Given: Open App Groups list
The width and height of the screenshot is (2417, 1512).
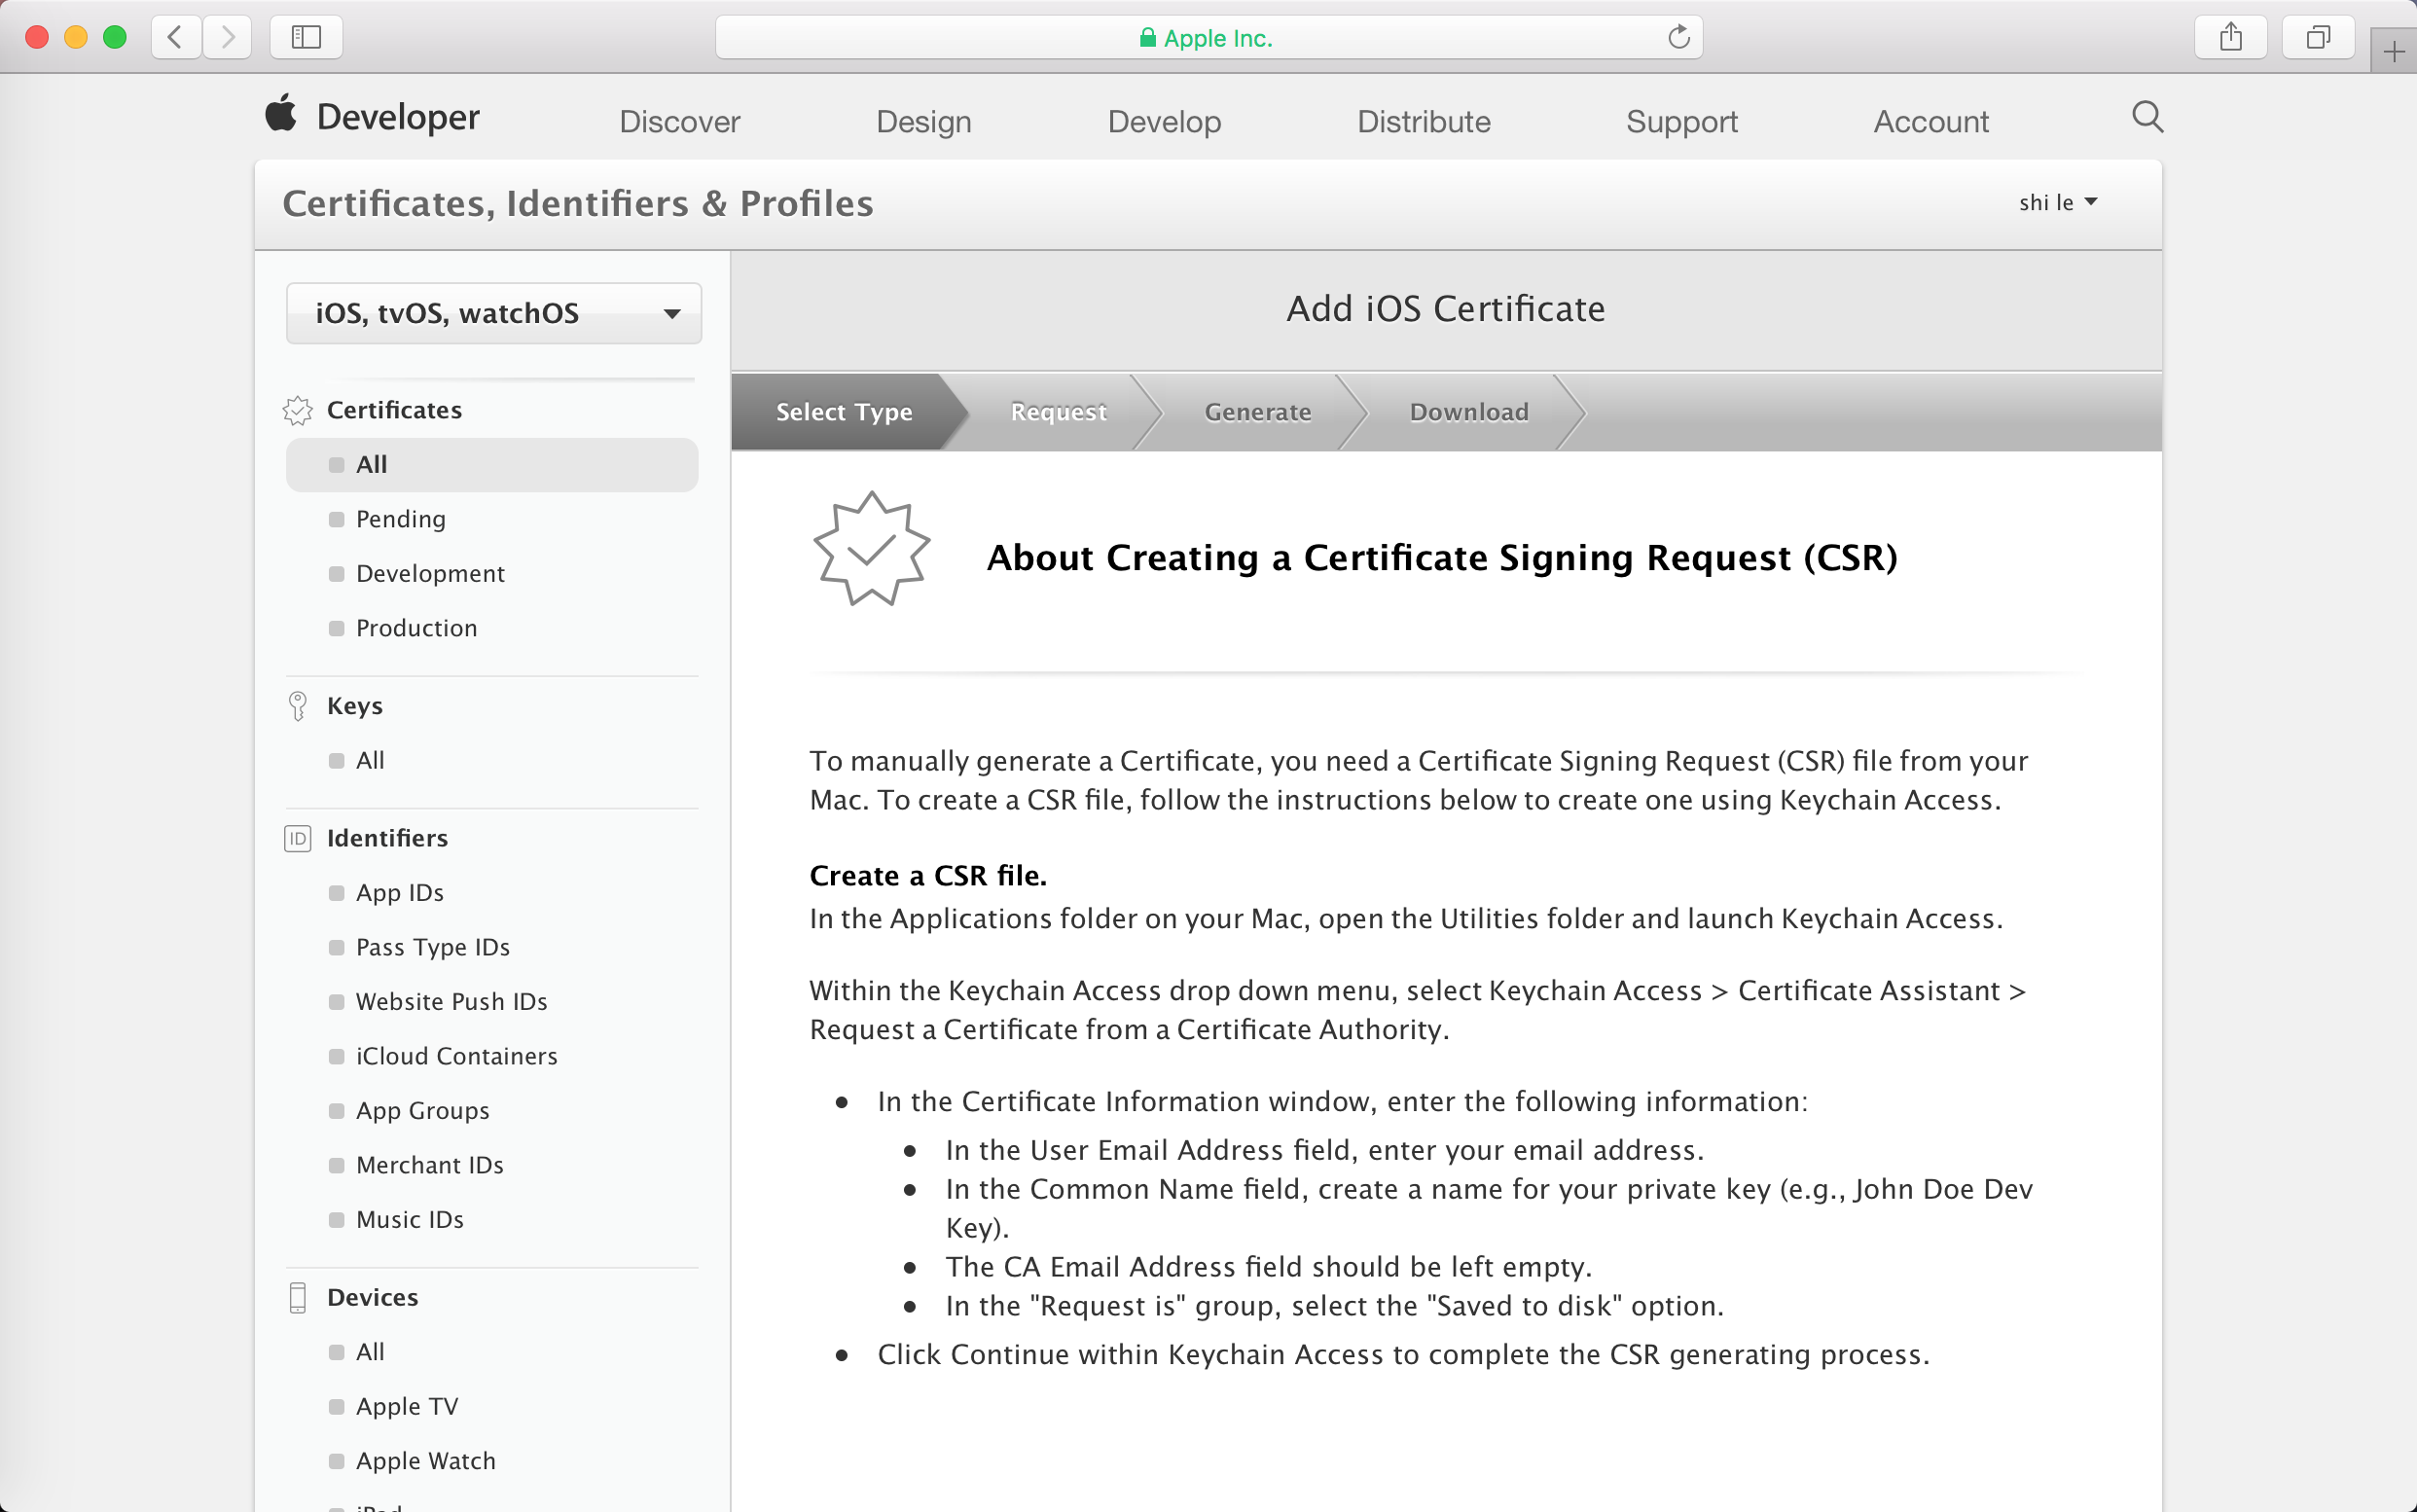Looking at the screenshot, I should (x=422, y=1111).
